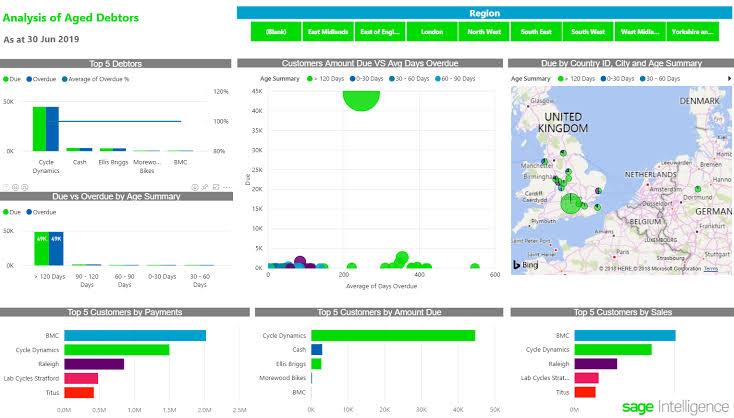Select 0-30 Days legend on the map
734x418 pixels.
click(x=617, y=79)
